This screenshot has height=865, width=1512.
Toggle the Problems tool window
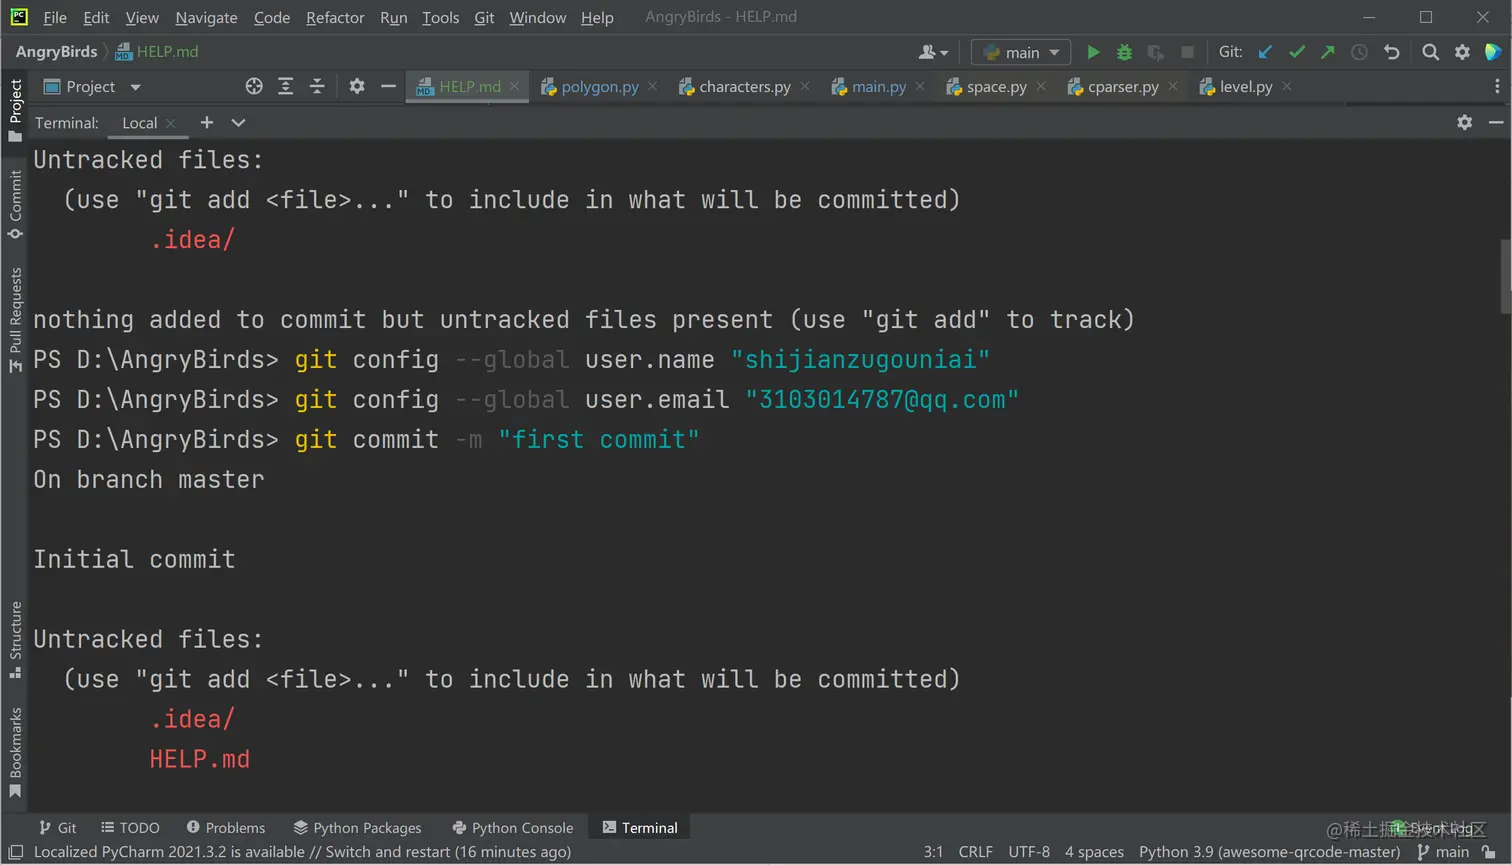[226, 828]
